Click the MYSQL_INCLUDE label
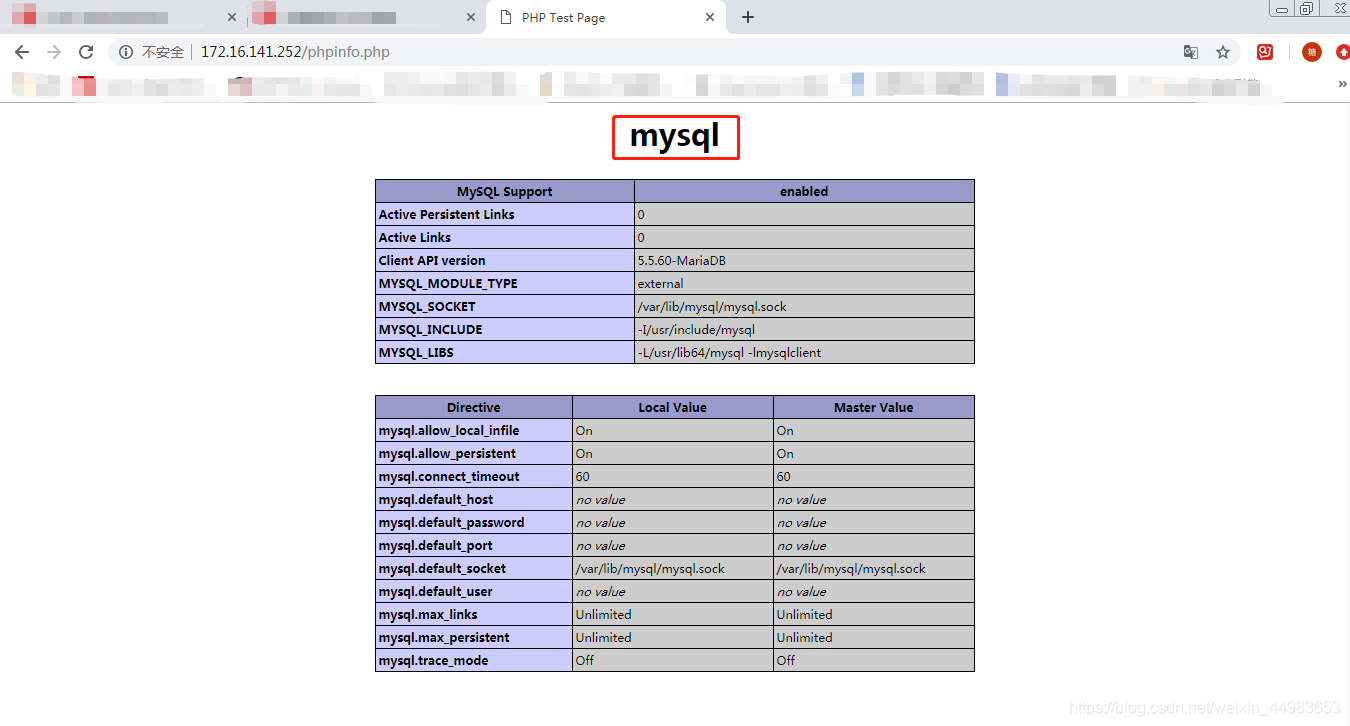Screen dimensions: 1350x726 (431, 329)
